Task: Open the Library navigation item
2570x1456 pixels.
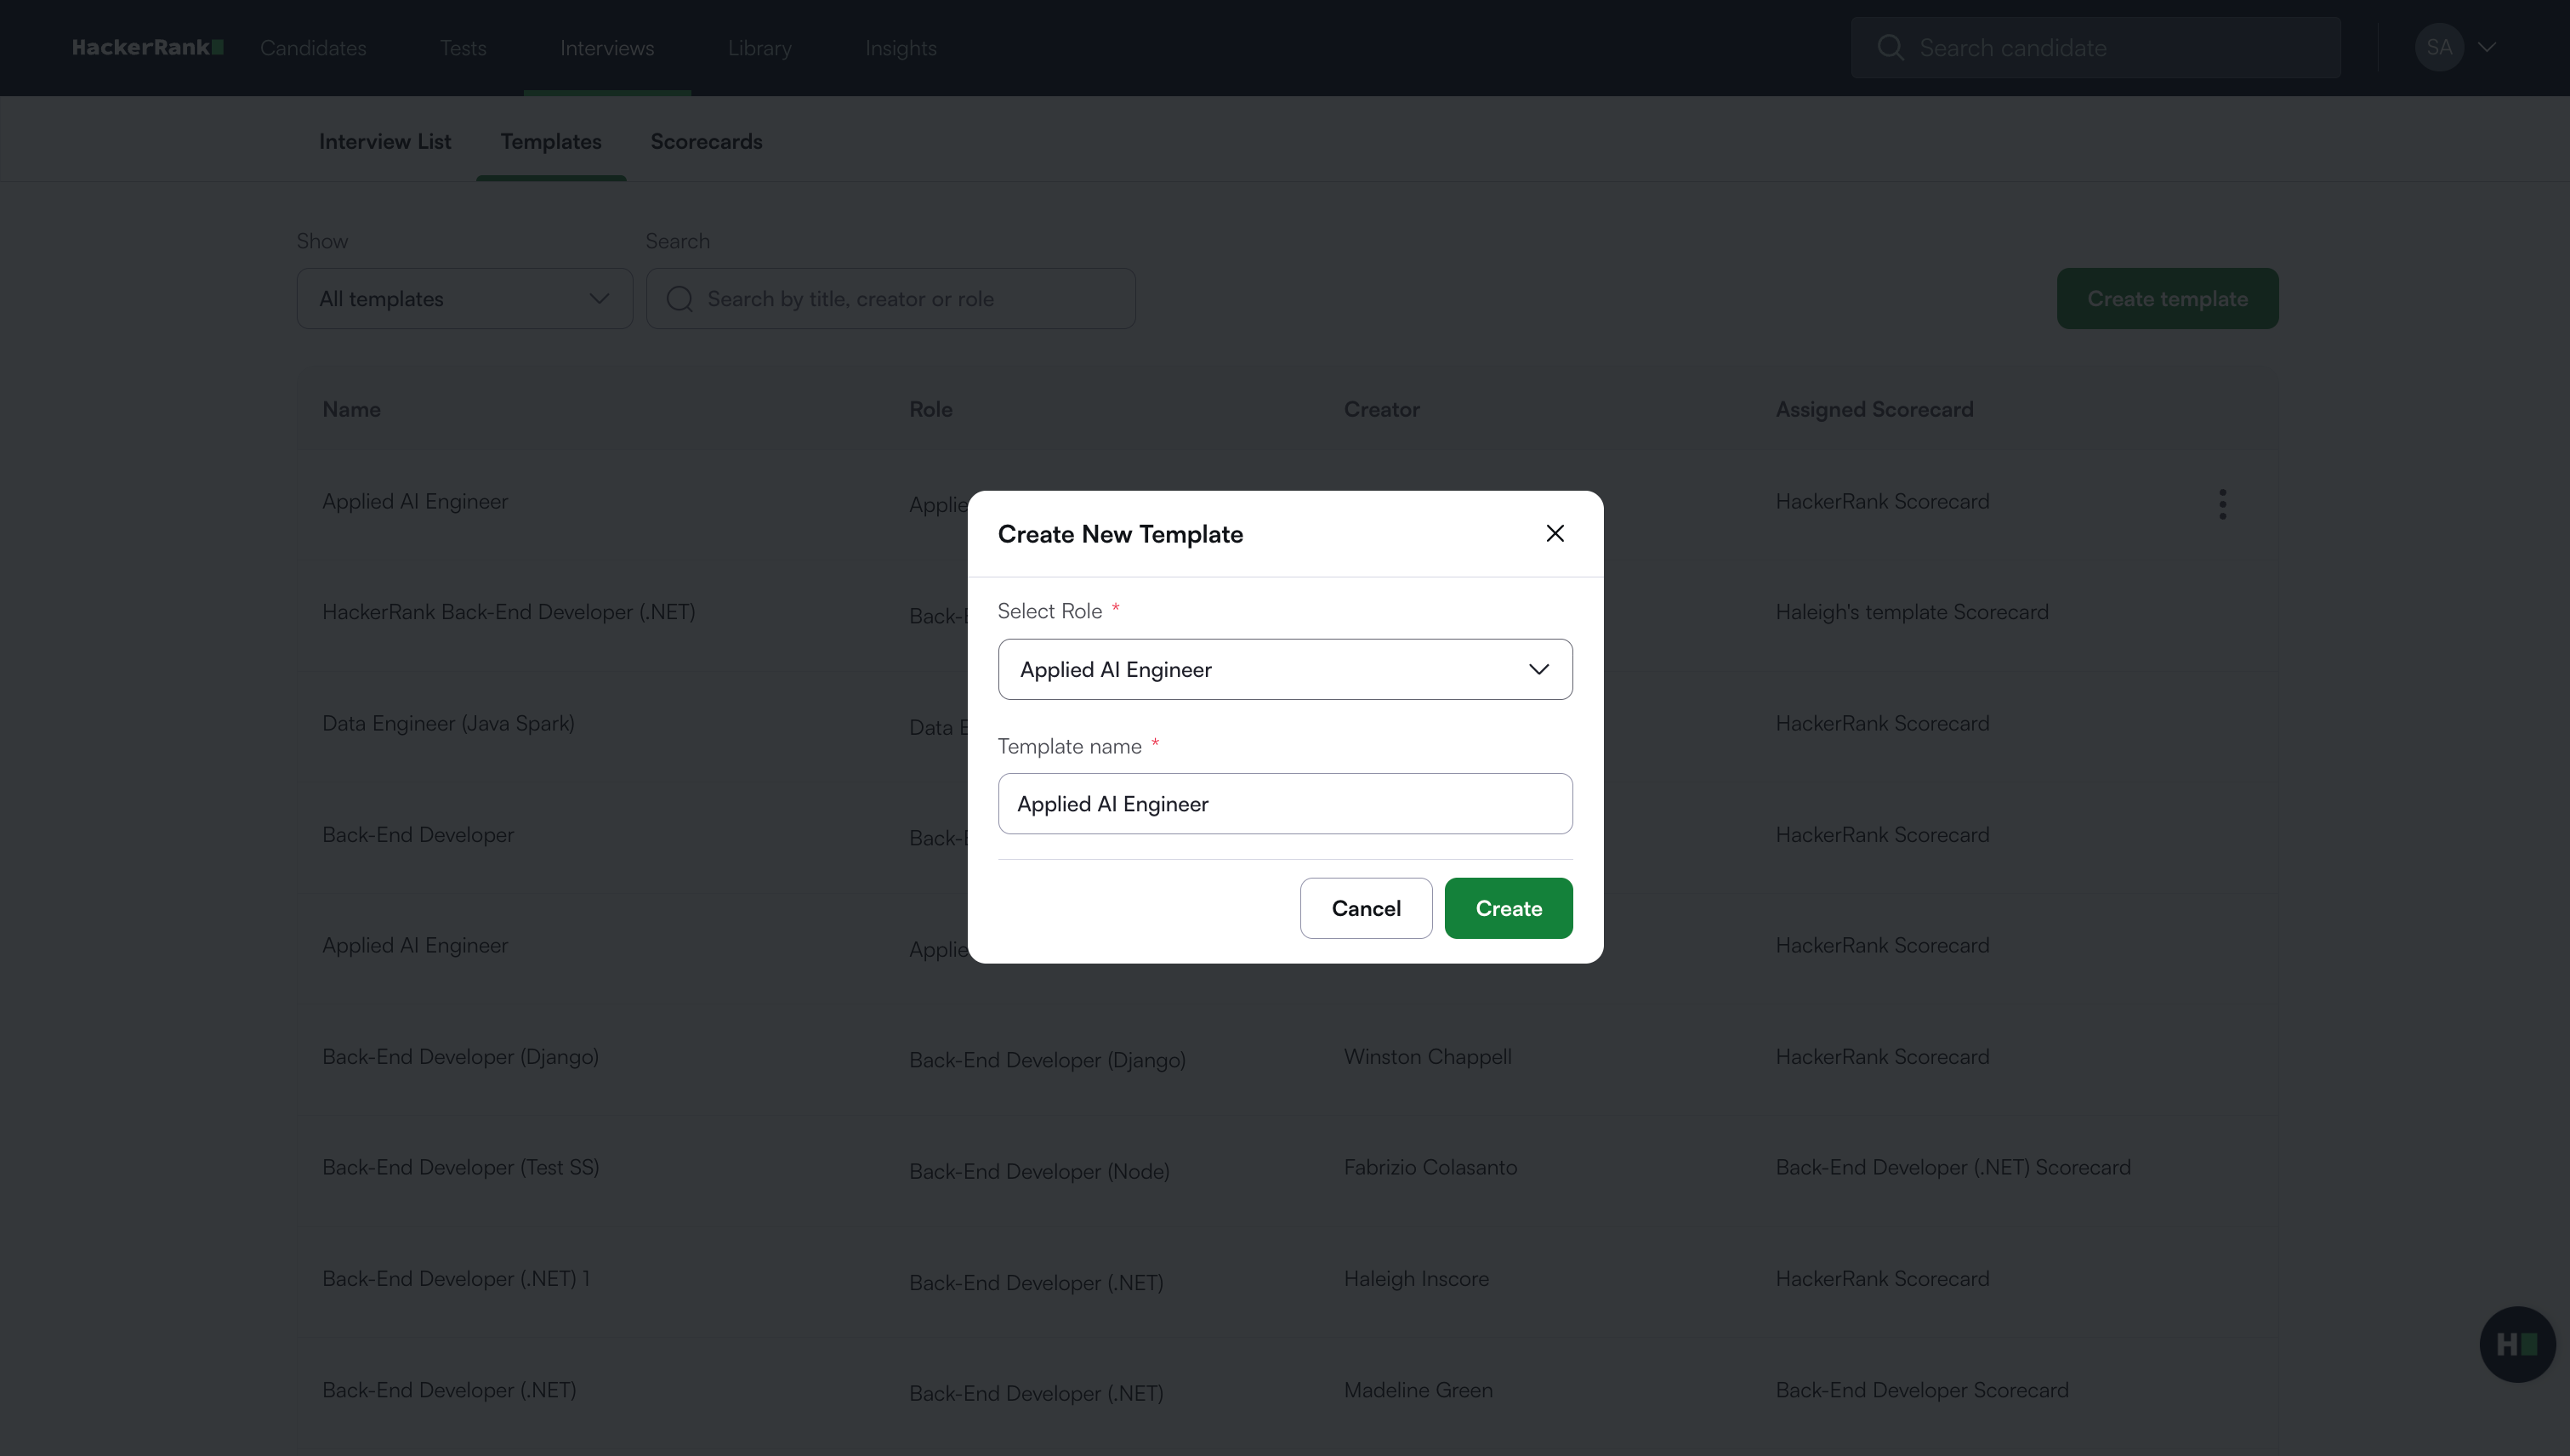Action: pos(759,48)
